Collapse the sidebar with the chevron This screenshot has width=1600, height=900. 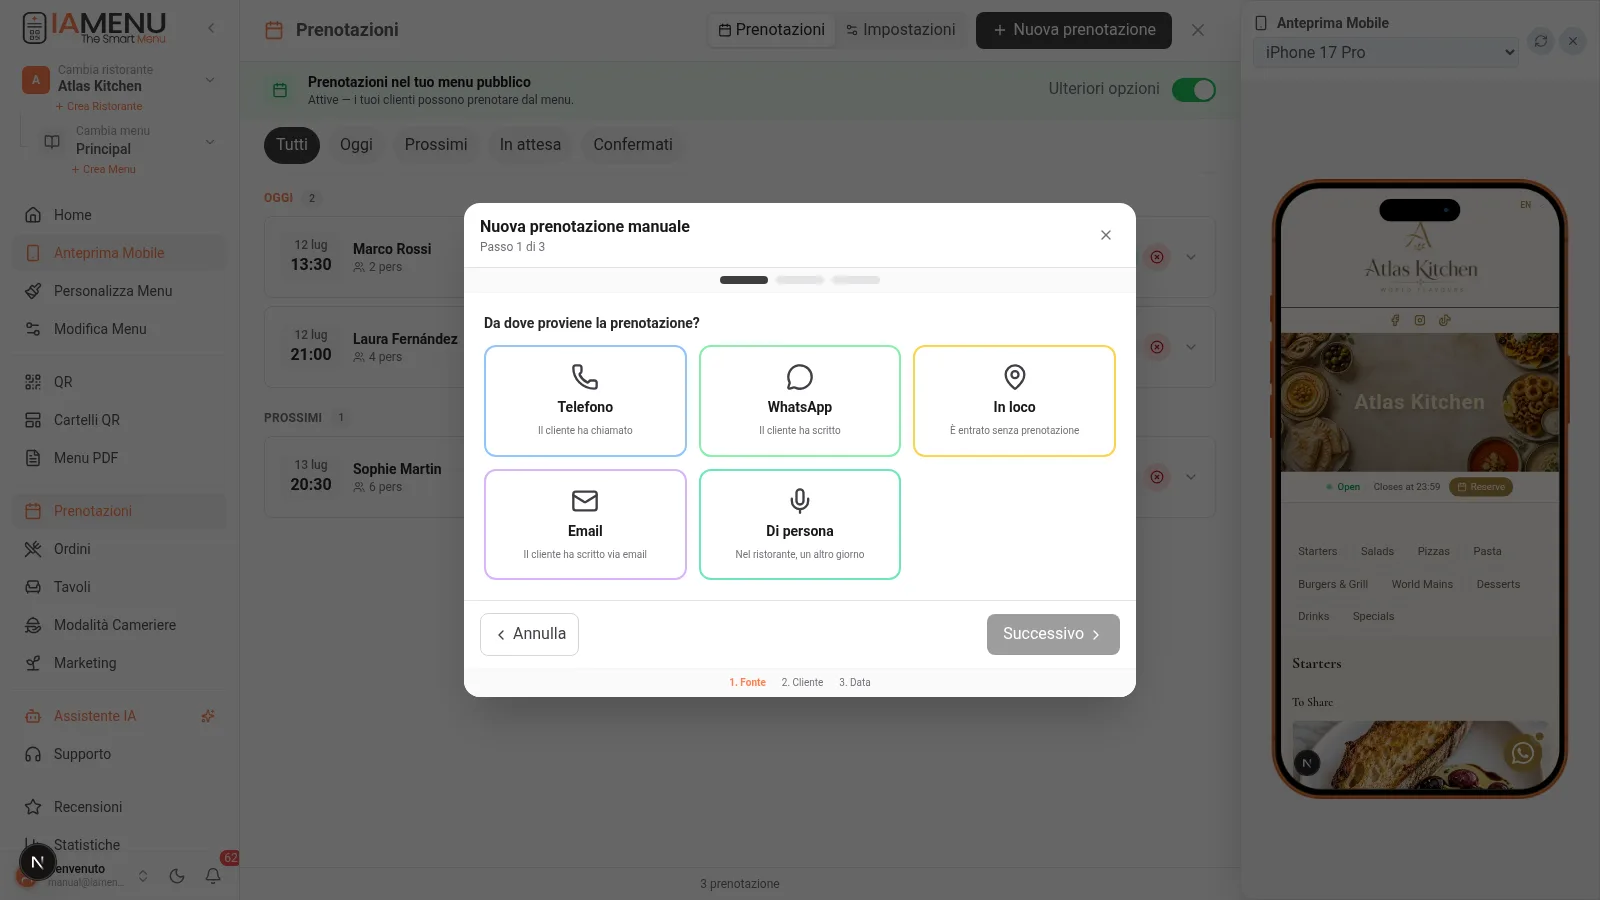(x=211, y=28)
